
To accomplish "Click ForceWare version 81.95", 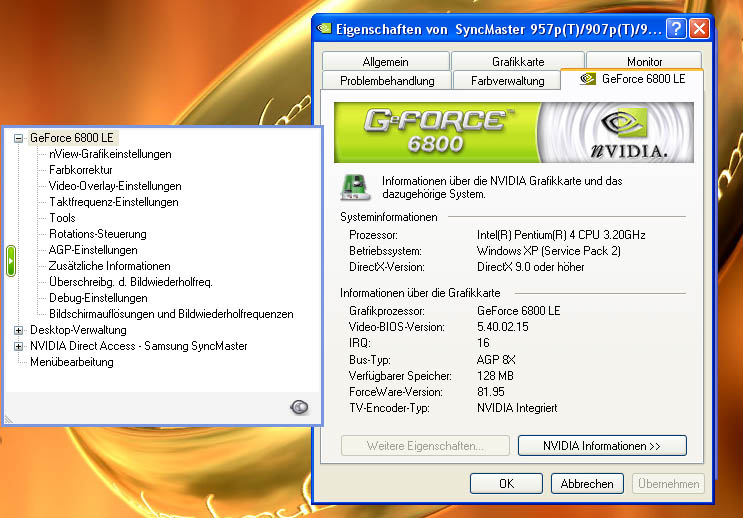I will pos(490,392).
